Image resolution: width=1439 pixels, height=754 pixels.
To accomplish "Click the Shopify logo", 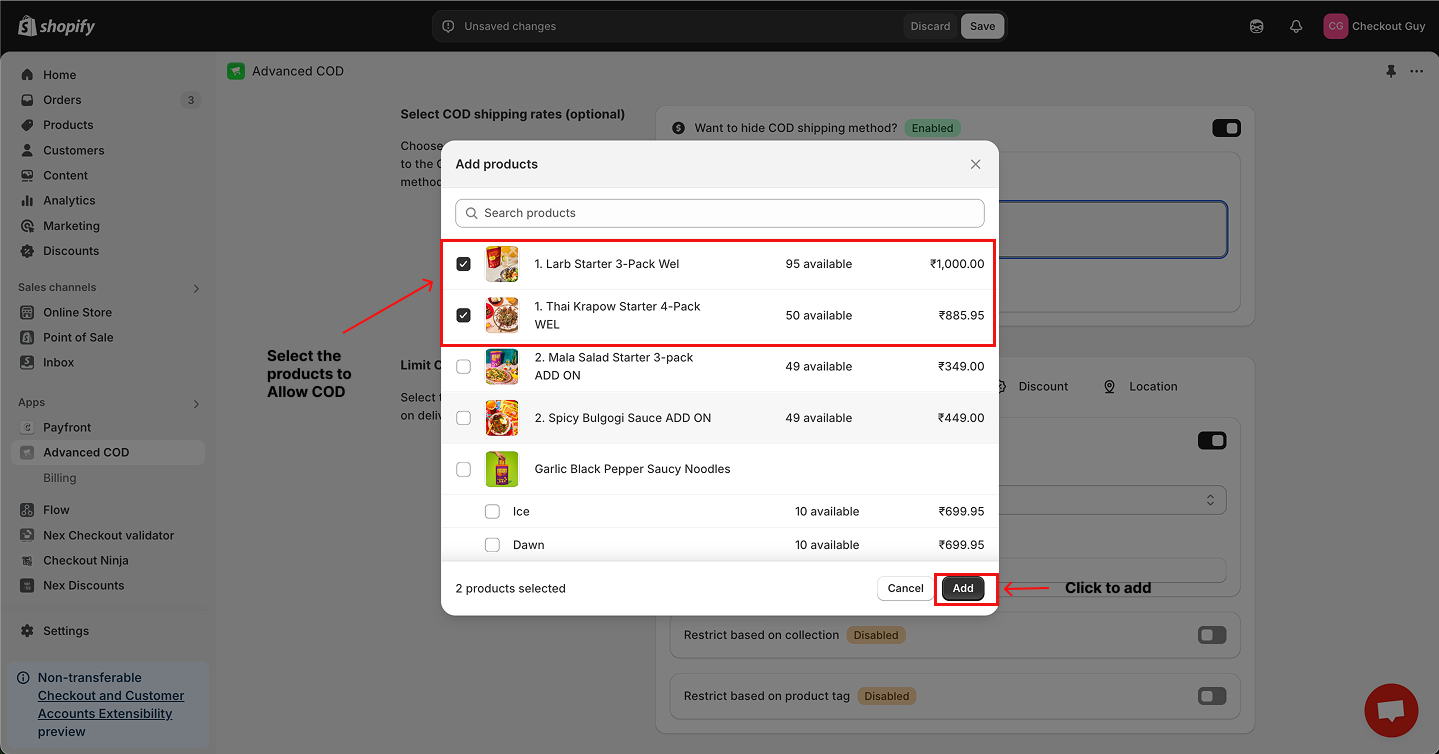I will (57, 26).
